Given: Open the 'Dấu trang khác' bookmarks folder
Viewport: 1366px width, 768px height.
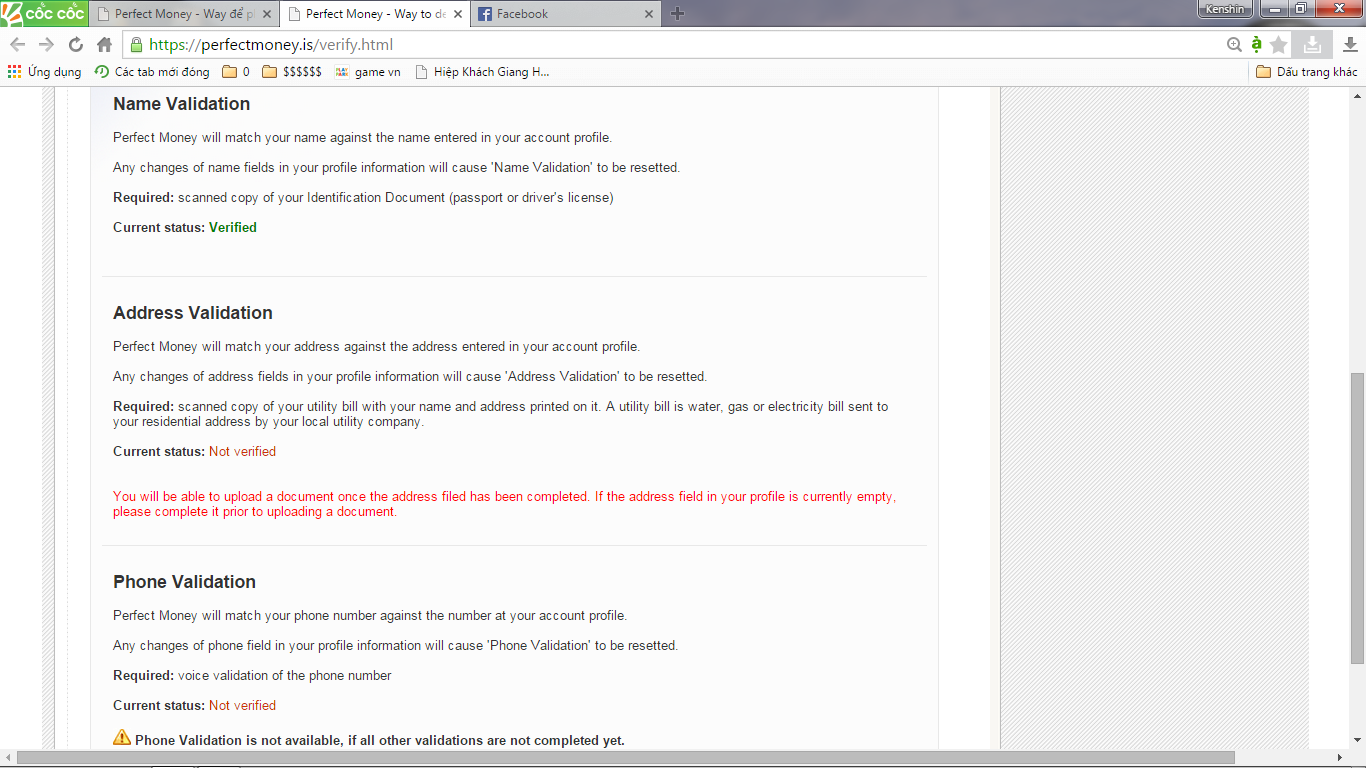Looking at the screenshot, I should click(x=1307, y=72).
